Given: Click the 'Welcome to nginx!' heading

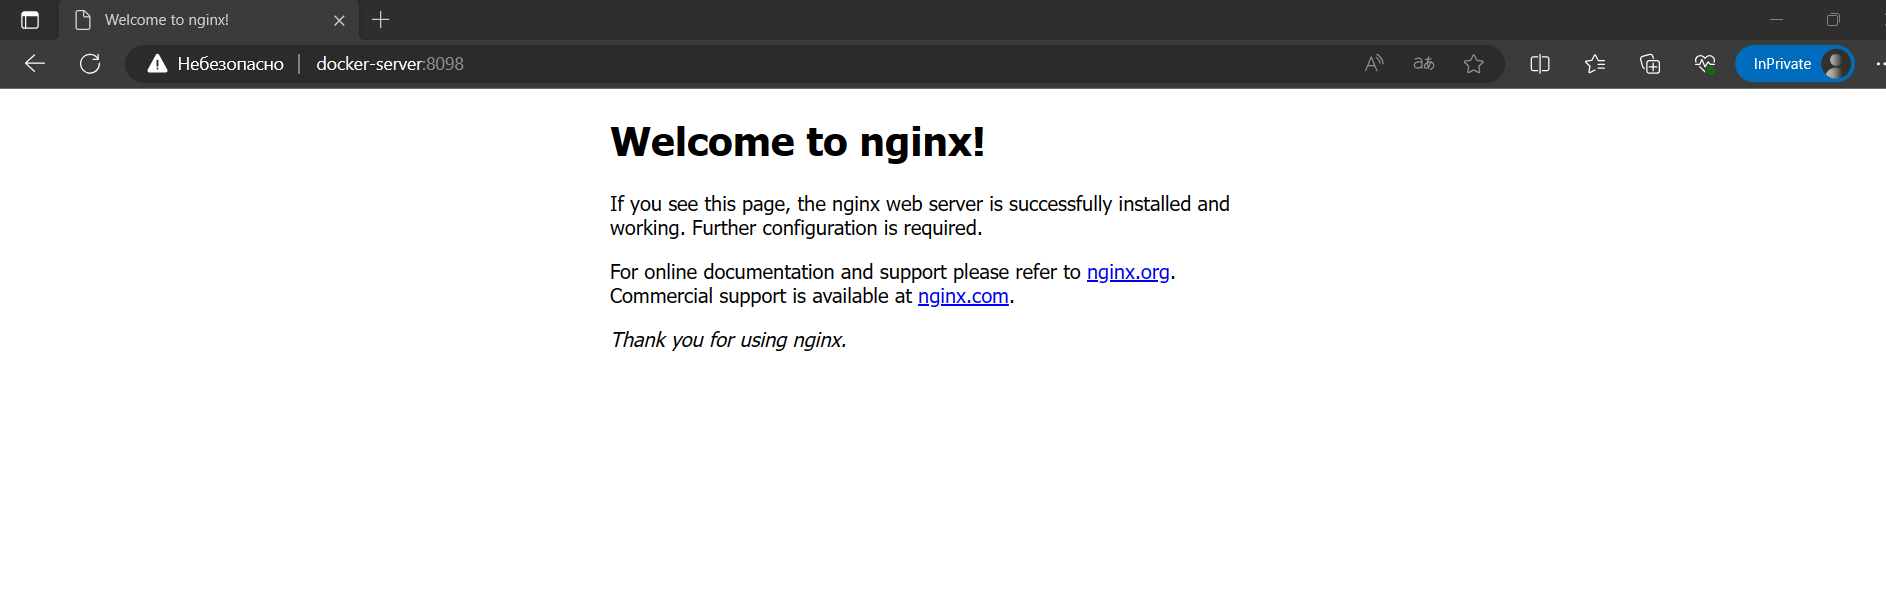Looking at the screenshot, I should 798,142.
